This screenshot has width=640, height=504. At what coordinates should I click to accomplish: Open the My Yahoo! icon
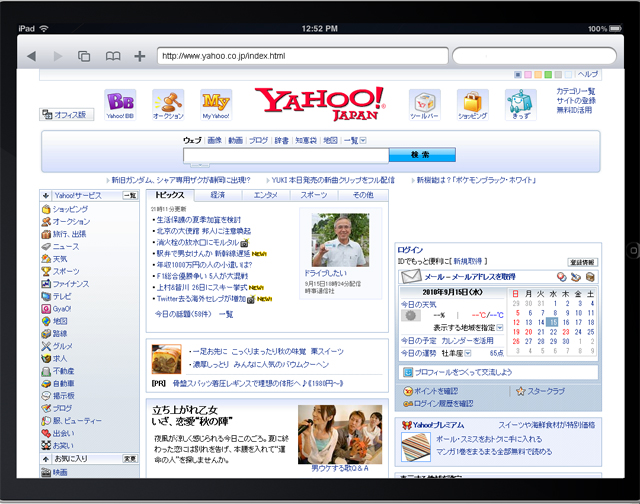(x=216, y=105)
